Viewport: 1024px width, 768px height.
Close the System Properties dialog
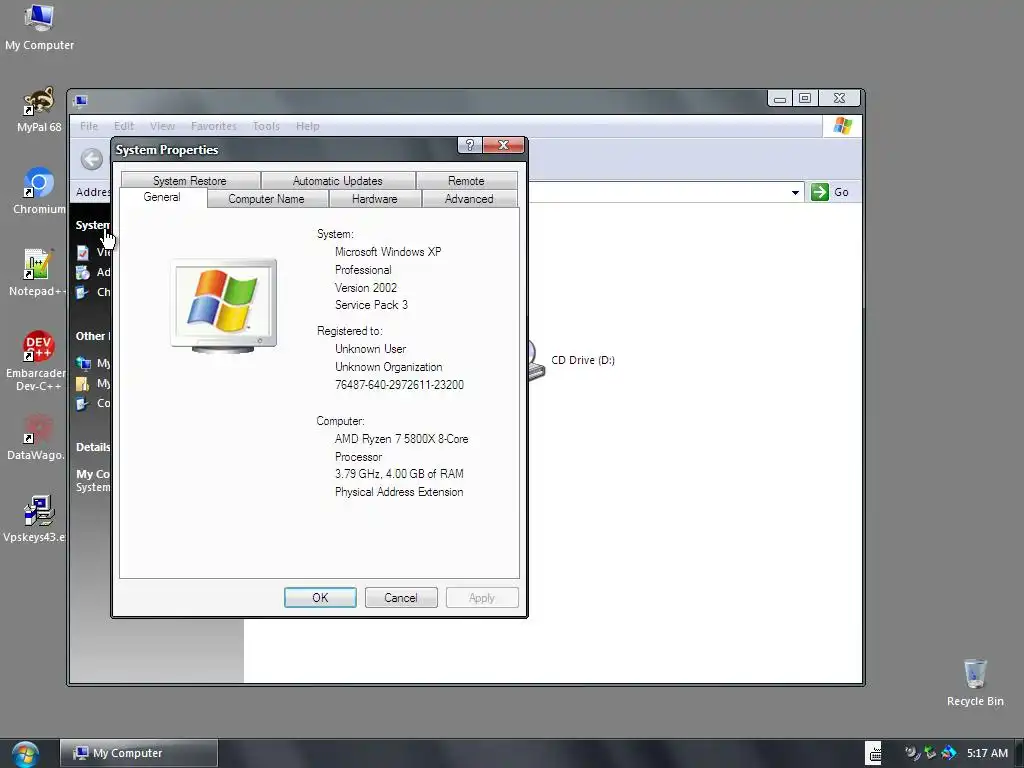(x=503, y=145)
